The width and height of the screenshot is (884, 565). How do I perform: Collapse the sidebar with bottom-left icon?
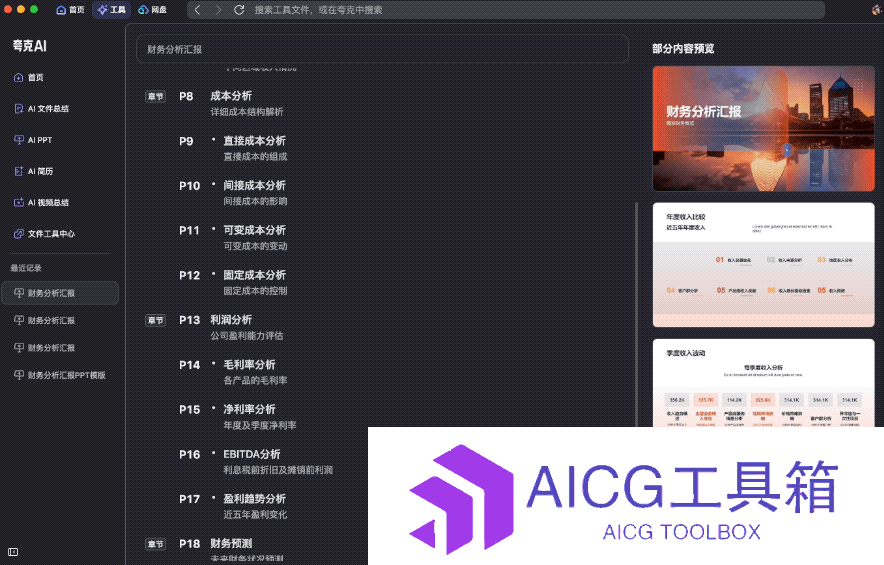[14, 552]
